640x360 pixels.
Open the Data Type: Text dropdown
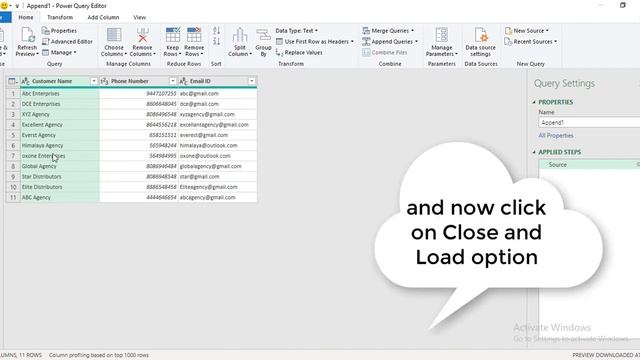click(296, 31)
